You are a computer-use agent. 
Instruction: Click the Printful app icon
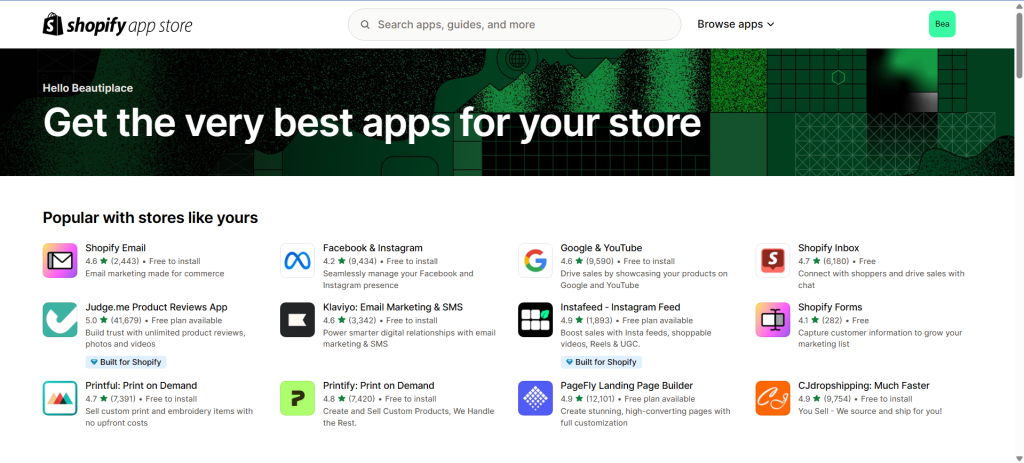pyautogui.click(x=60, y=397)
